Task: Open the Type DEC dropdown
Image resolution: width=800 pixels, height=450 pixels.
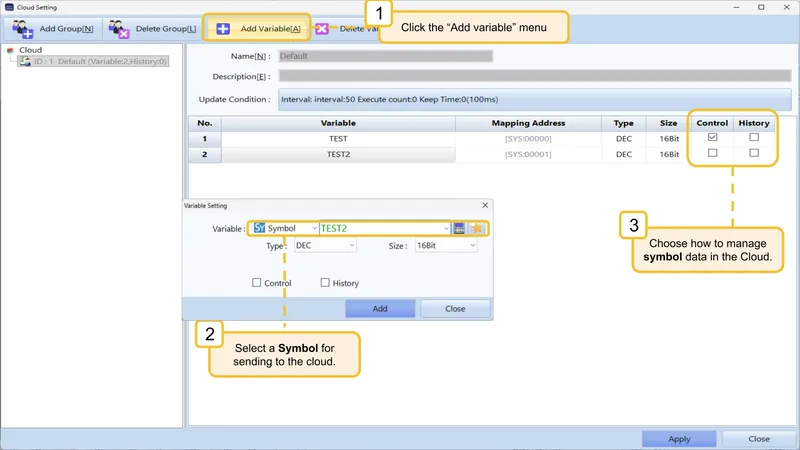Action: point(352,245)
